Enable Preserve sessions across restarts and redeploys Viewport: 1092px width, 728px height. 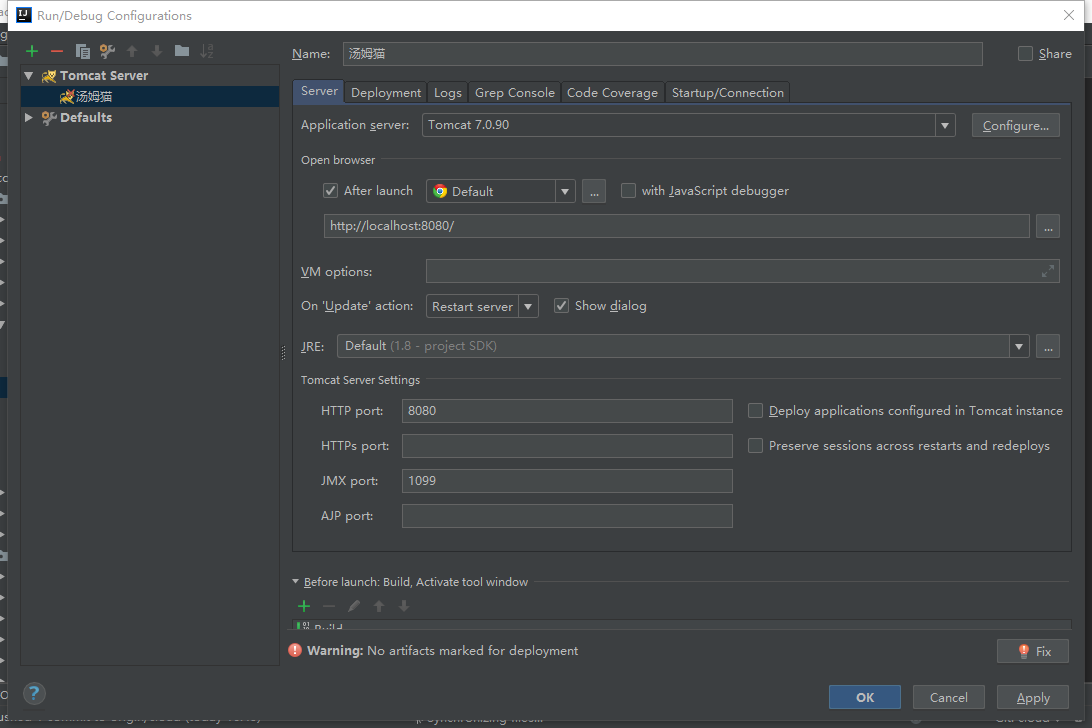[755, 446]
